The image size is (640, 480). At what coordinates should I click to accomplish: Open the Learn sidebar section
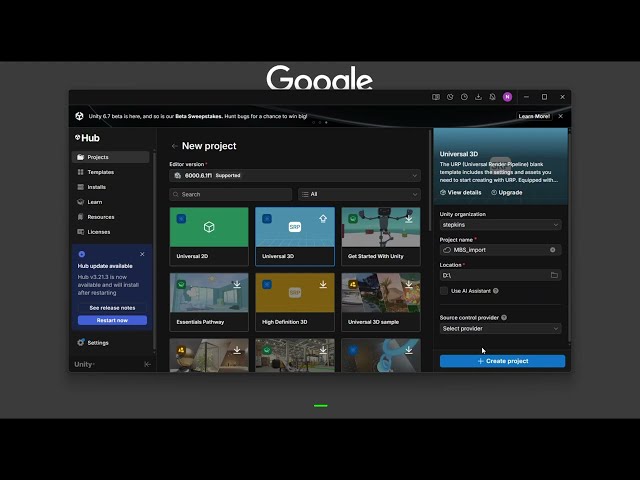coord(111,202)
